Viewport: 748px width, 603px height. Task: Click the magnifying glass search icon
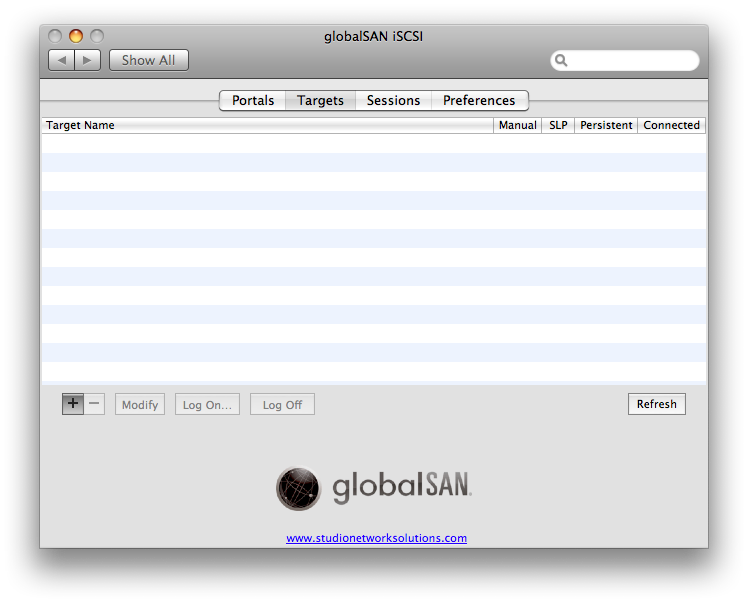561,60
